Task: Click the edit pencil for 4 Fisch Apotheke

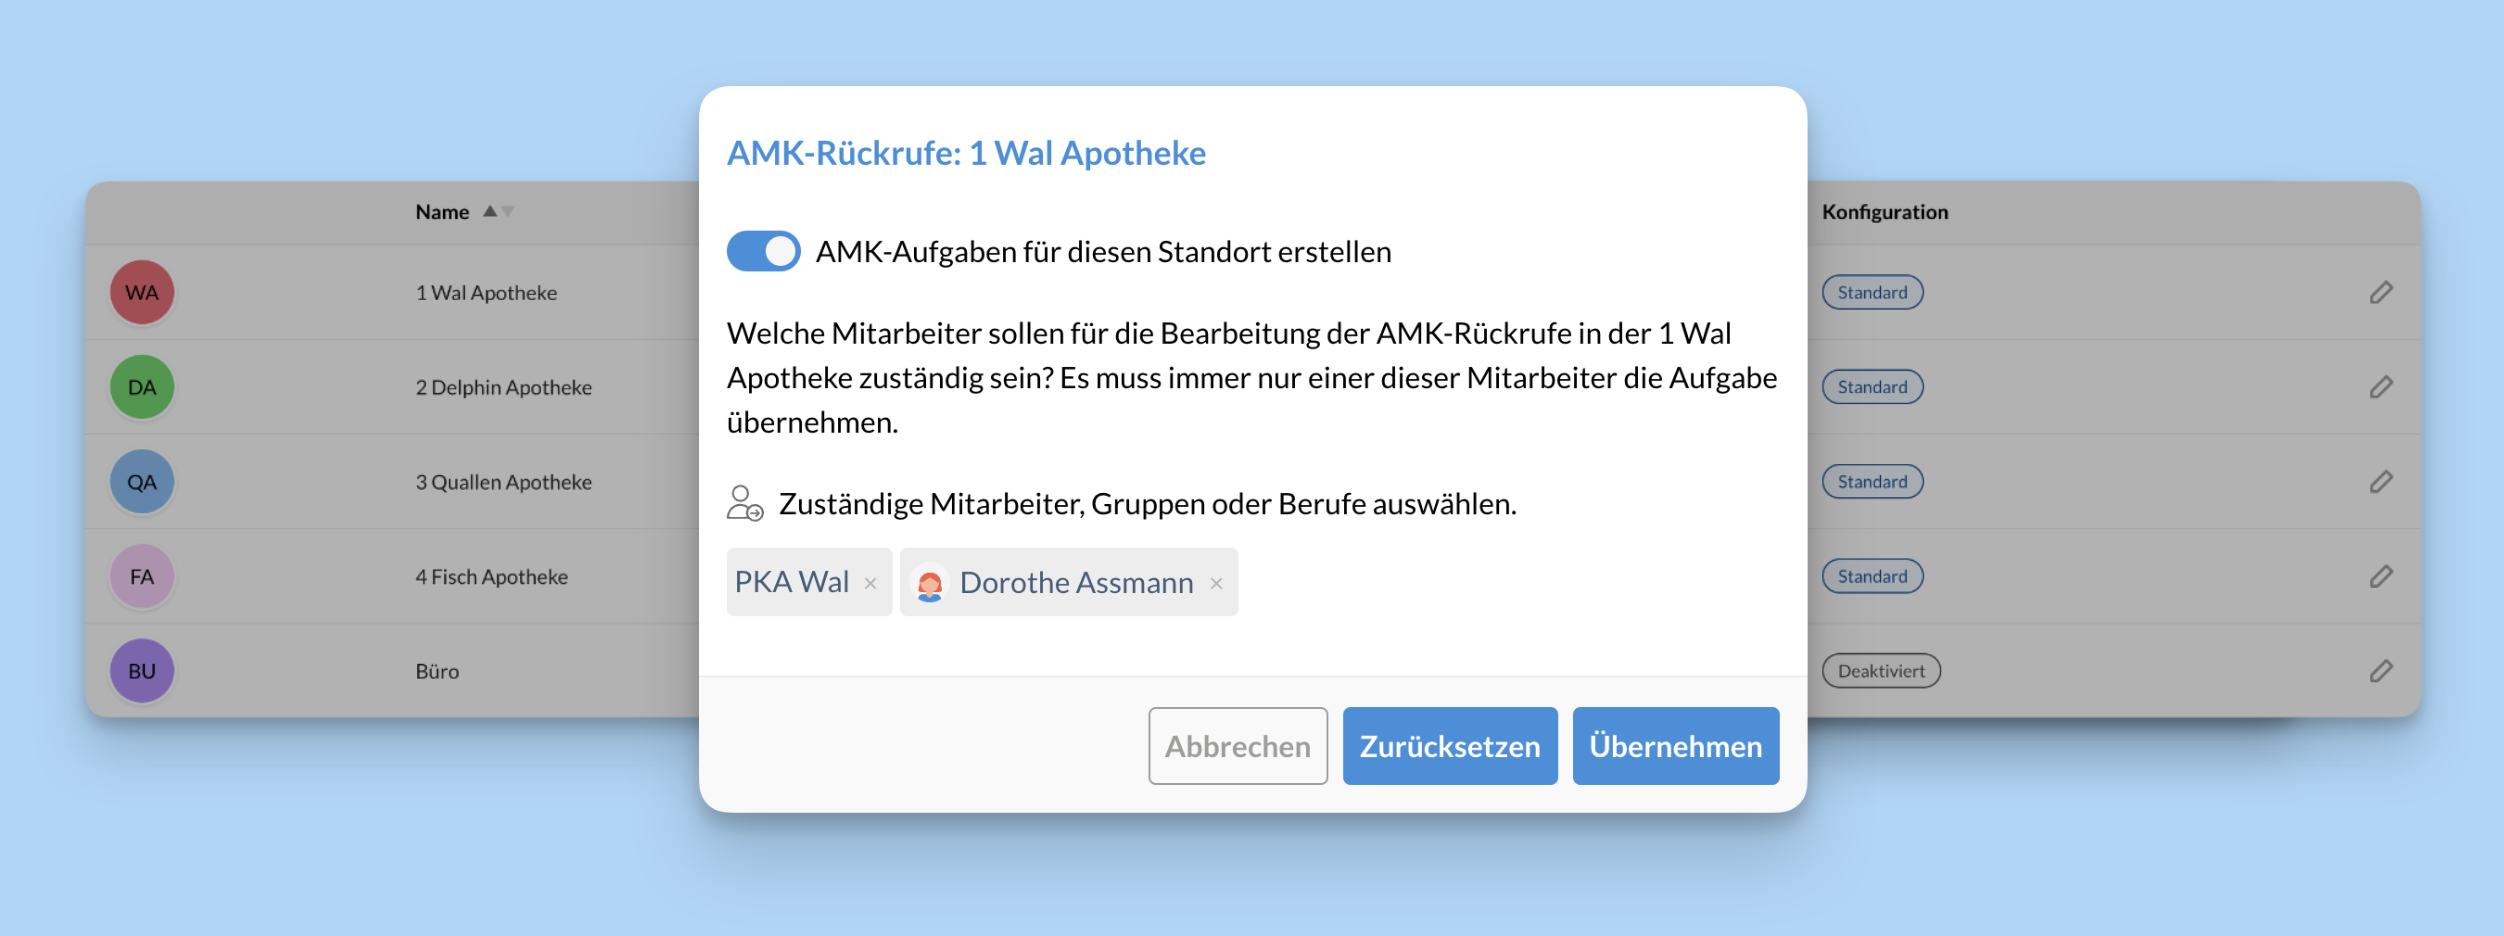Action: (x=2381, y=576)
